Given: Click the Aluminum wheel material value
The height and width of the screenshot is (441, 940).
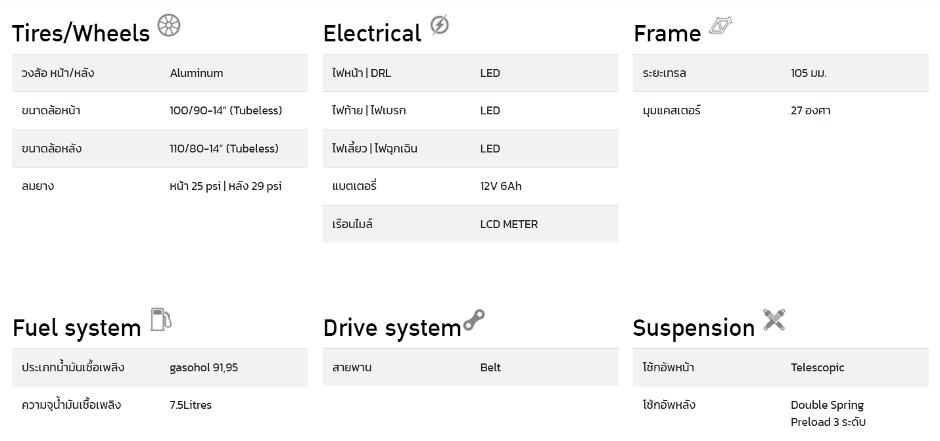Looking at the screenshot, I should point(197,73).
